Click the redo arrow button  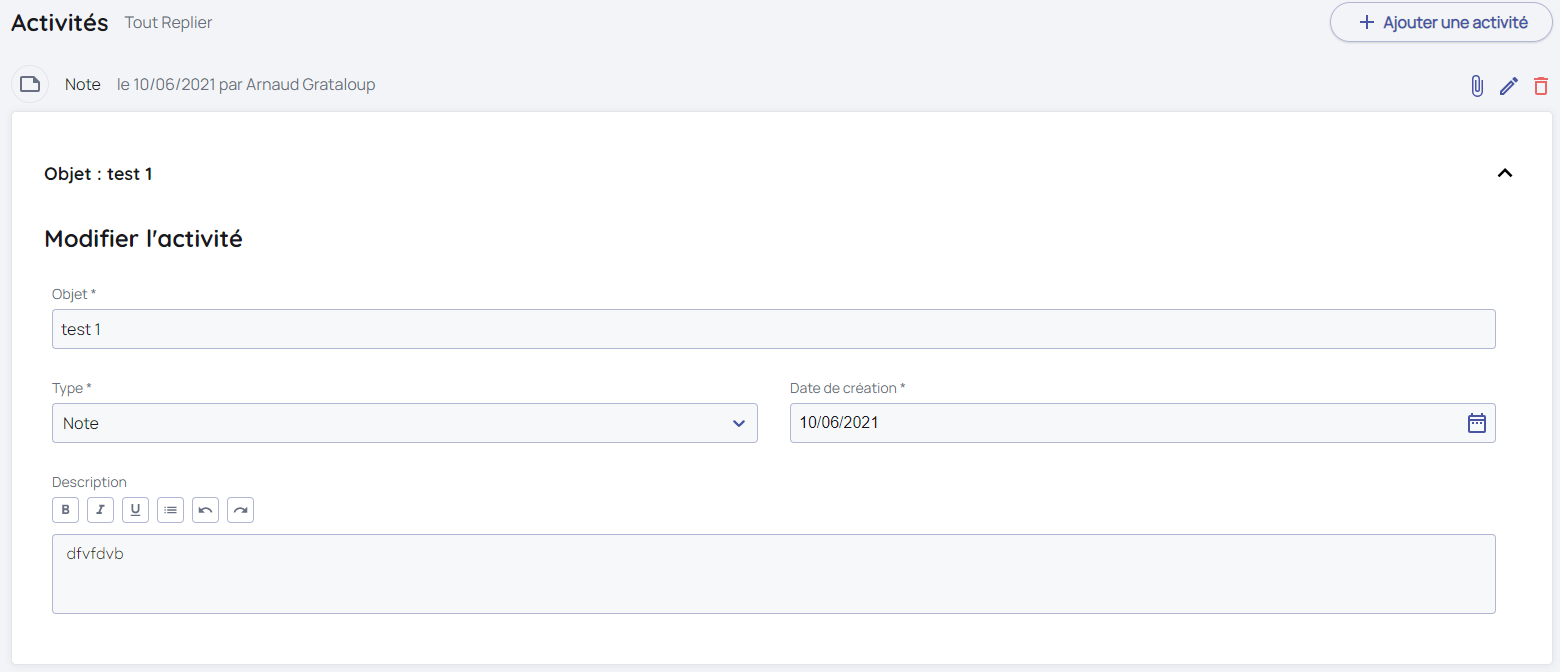click(x=240, y=510)
